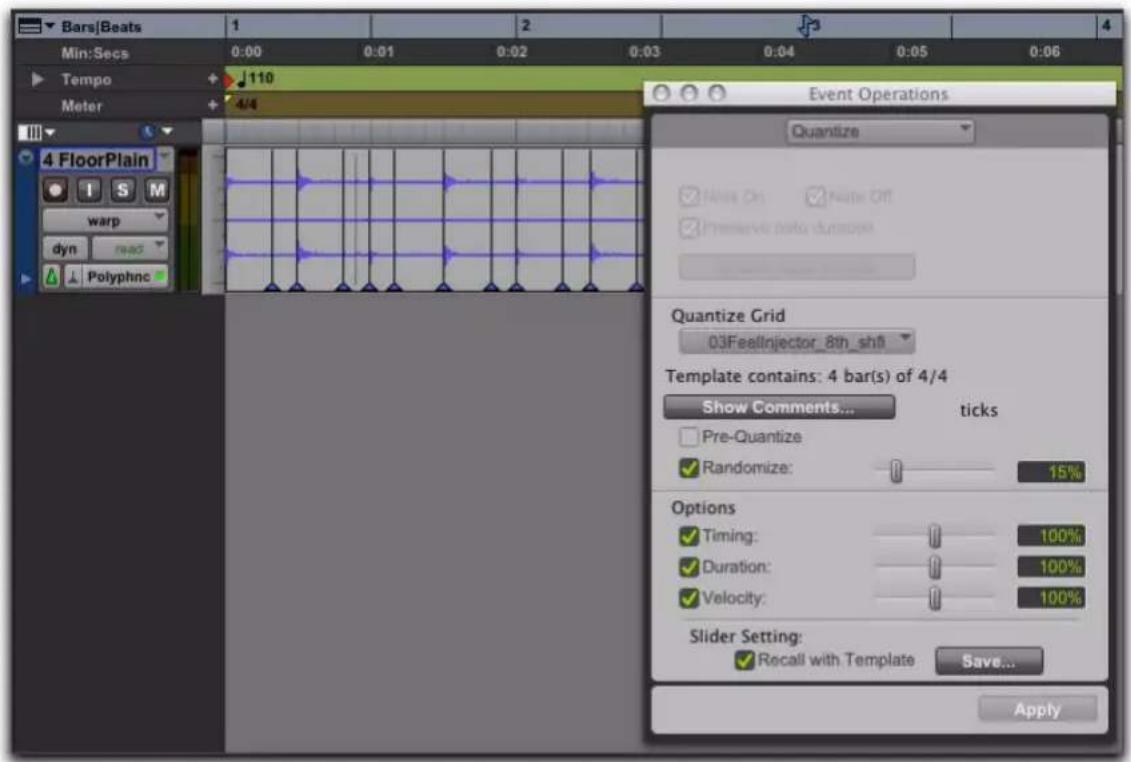Toggle input monitoring I button

tap(89, 190)
